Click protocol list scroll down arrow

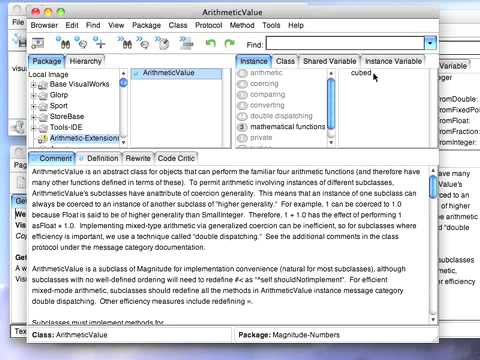[331, 142]
